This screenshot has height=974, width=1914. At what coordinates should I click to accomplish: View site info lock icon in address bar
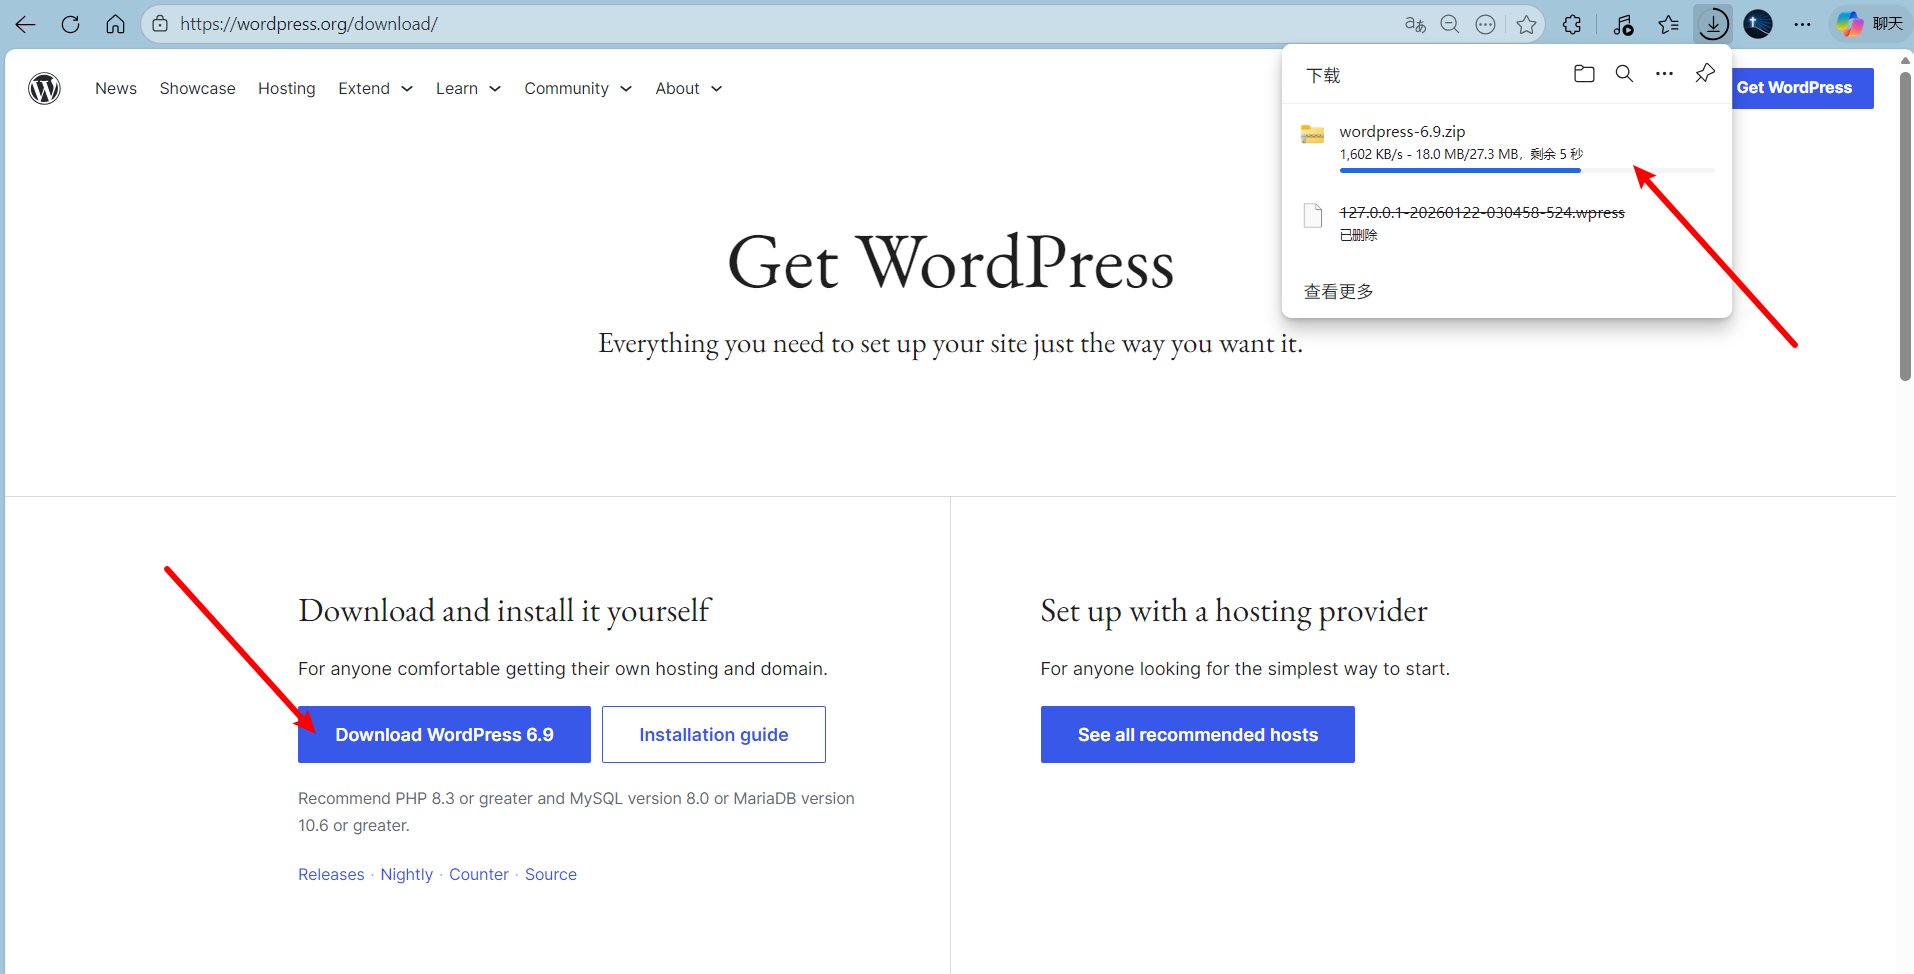pyautogui.click(x=160, y=24)
